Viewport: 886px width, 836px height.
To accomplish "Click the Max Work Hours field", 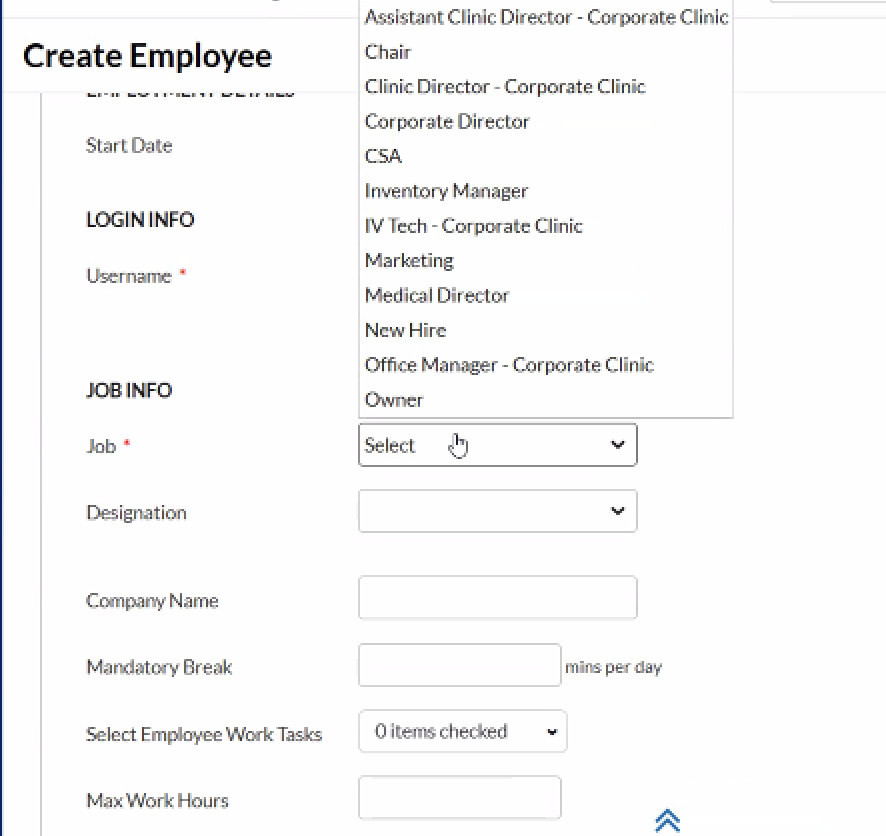I will (x=459, y=798).
